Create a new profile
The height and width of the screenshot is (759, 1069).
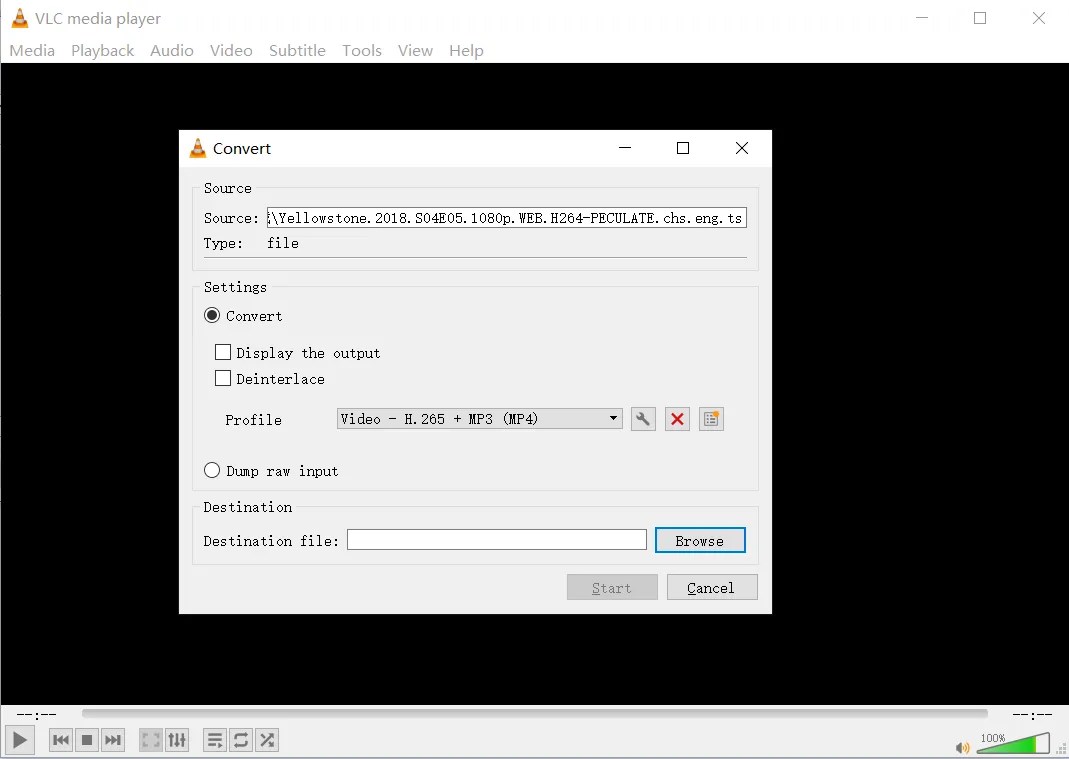pos(710,418)
